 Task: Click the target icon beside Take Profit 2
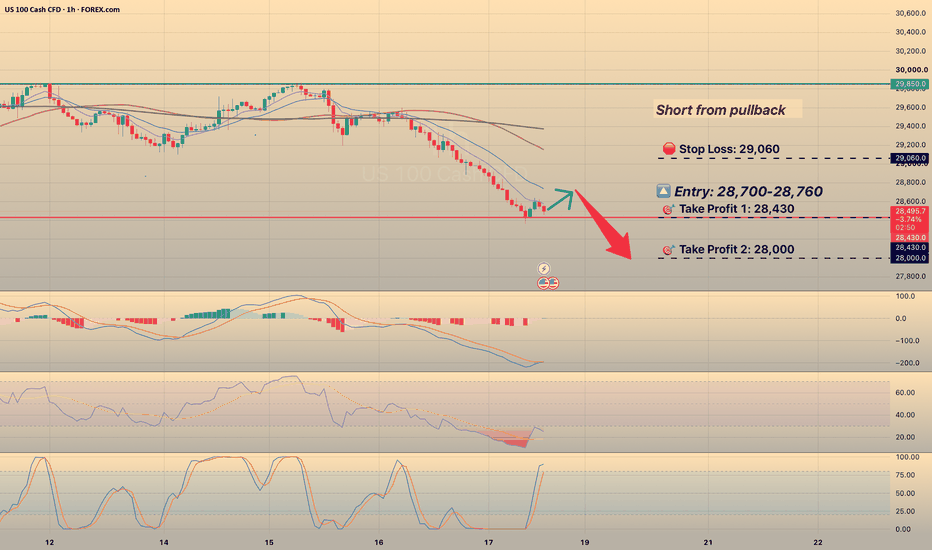tap(669, 250)
